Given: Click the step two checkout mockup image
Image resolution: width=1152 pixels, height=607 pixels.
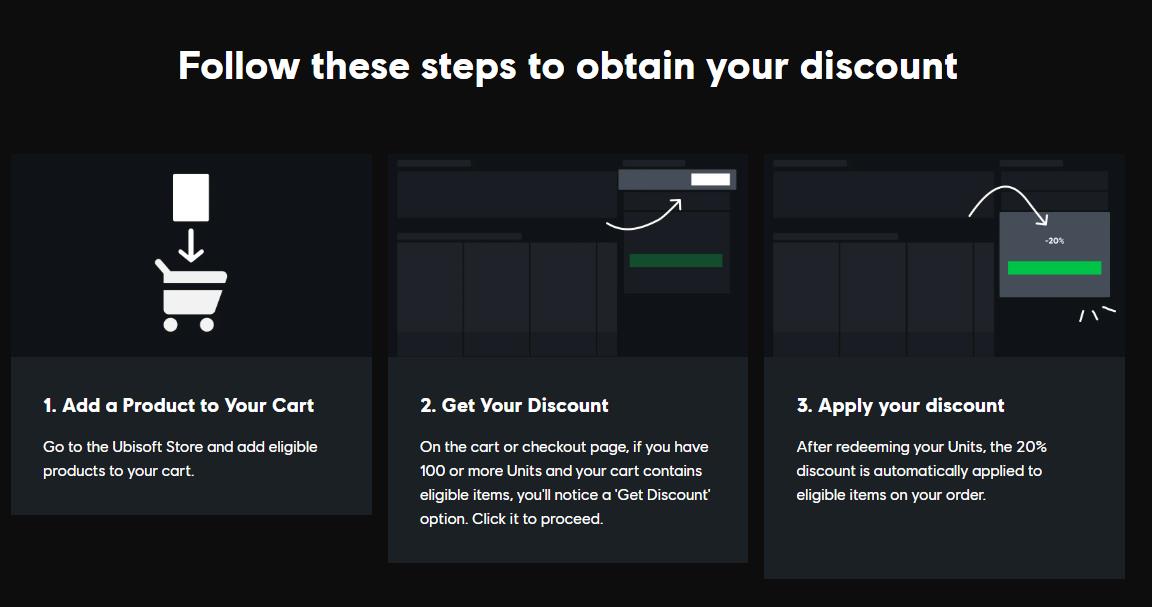Looking at the screenshot, I should coord(568,256).
